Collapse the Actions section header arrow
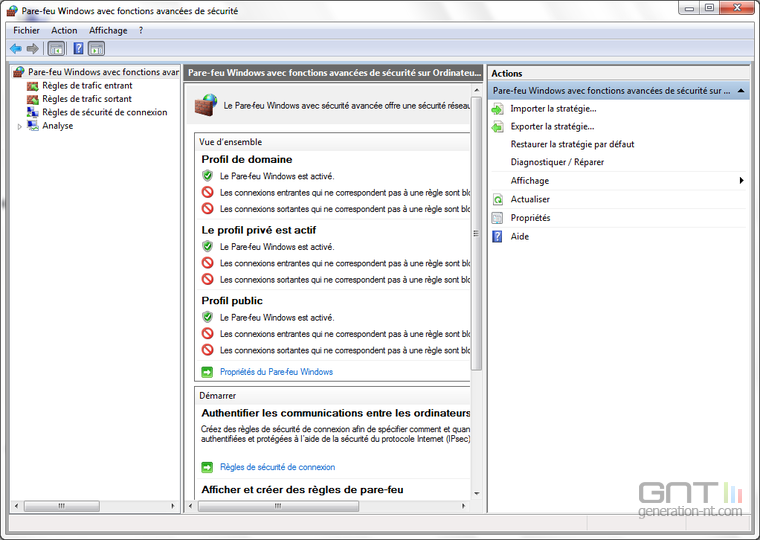The image size is (760, 540). pos(741,91)
